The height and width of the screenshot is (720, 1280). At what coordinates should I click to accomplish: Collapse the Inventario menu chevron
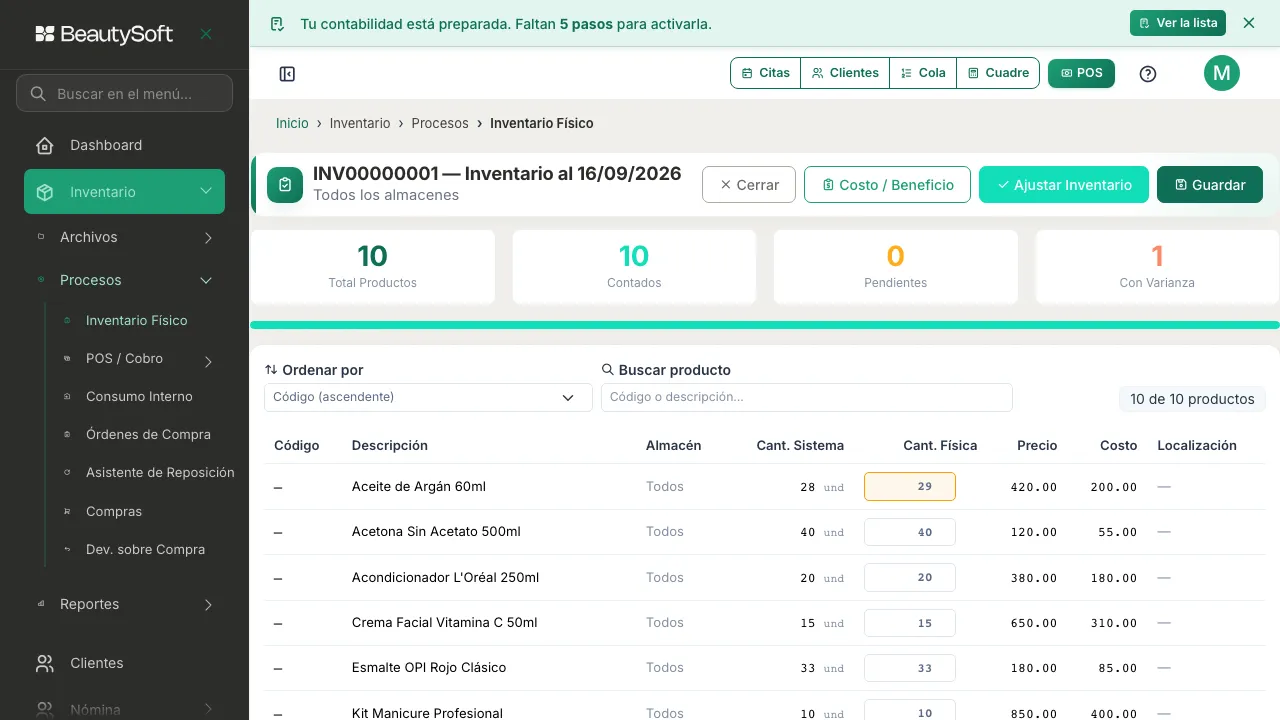coord(206,192)
